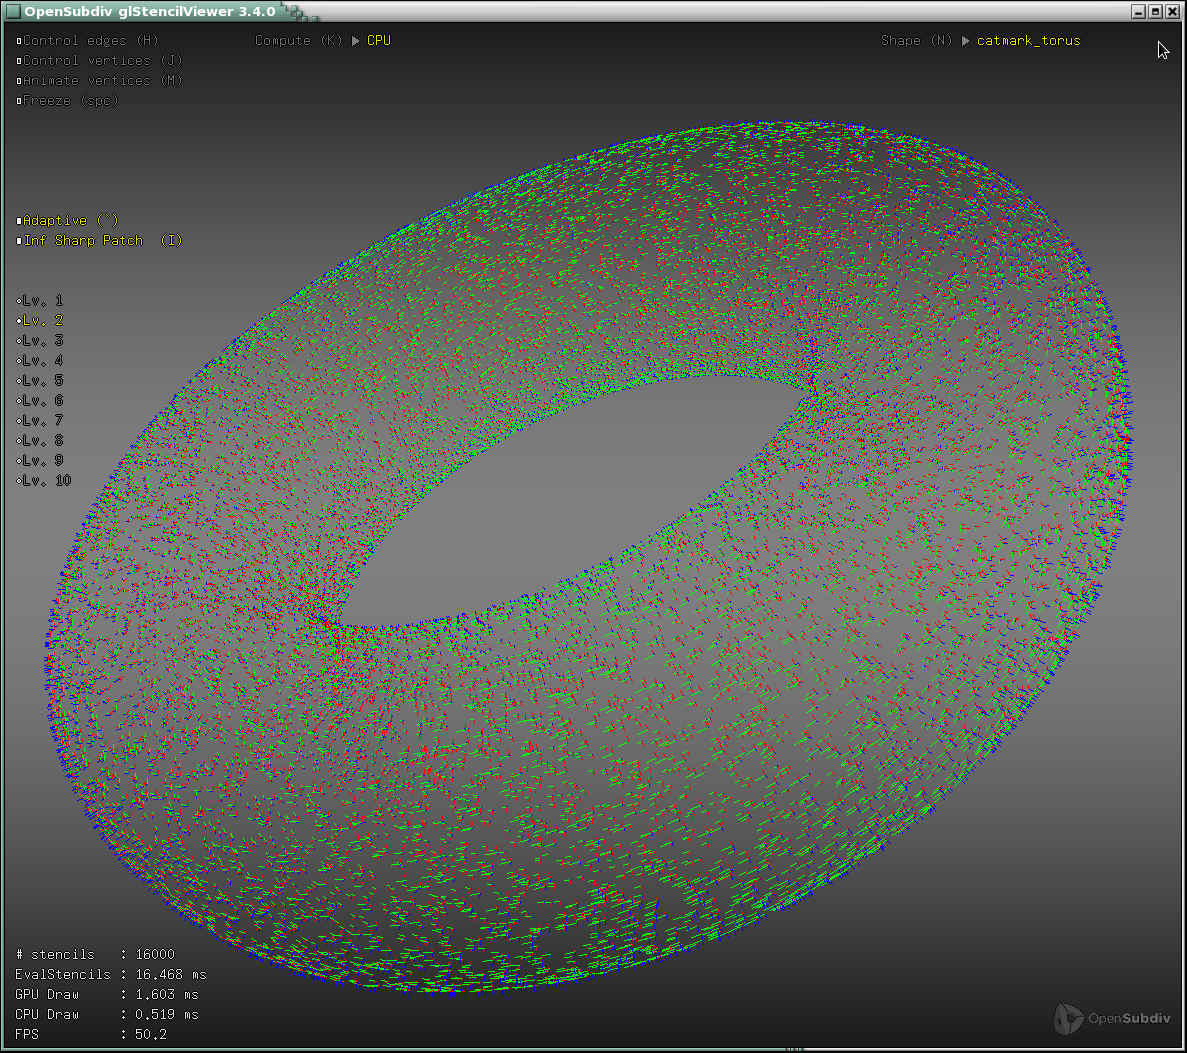Viewport: 1187px width, 1053px height.
Task: Toggle the Freeze option
Action: (x=19, y=101)
